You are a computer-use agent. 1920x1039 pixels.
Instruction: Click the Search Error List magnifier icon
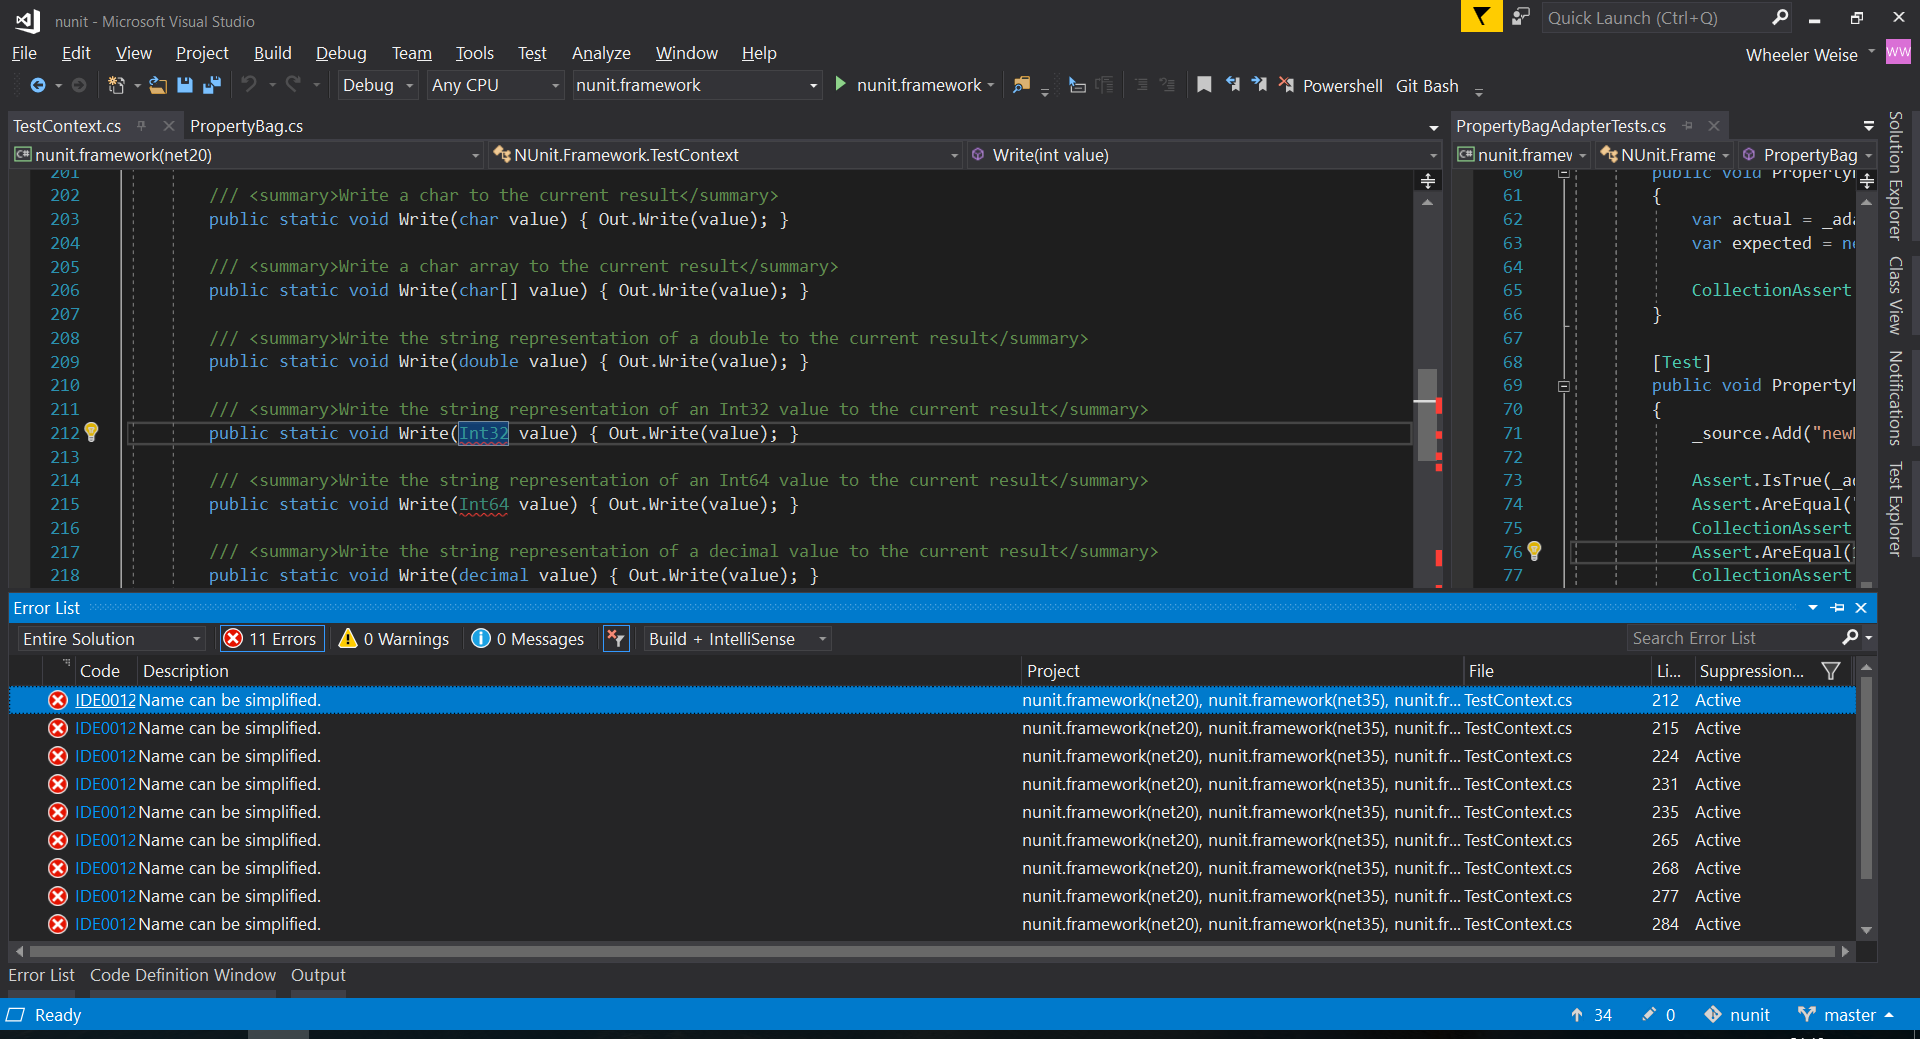coord(1851,637)
